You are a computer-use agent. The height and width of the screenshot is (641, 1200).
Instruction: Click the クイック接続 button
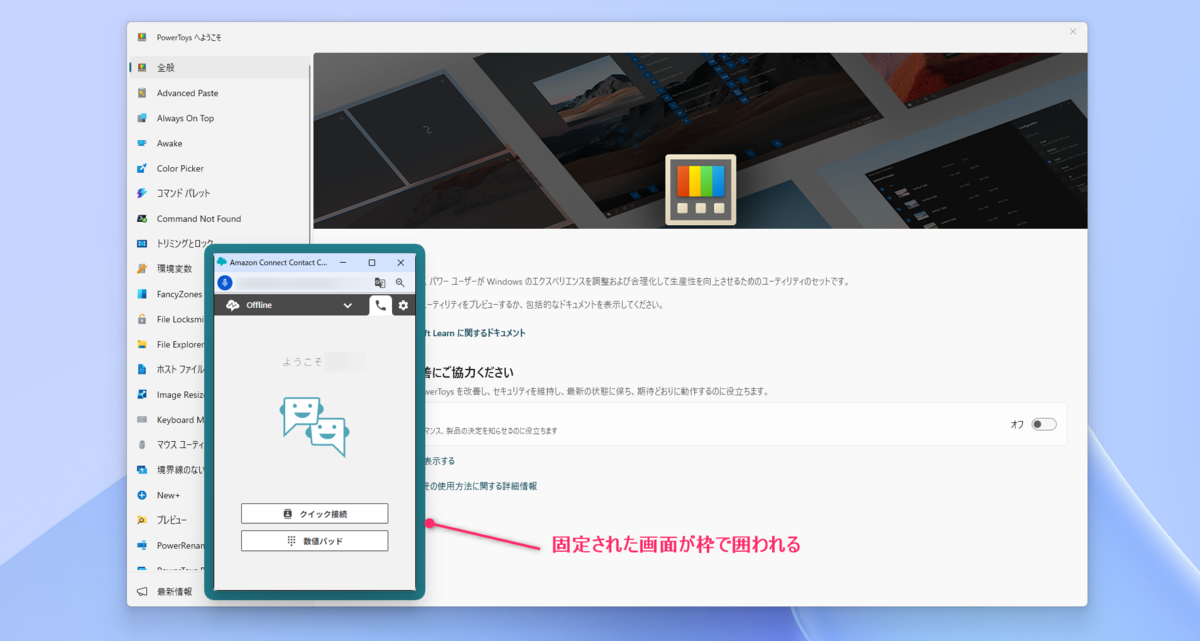point(314,513)
